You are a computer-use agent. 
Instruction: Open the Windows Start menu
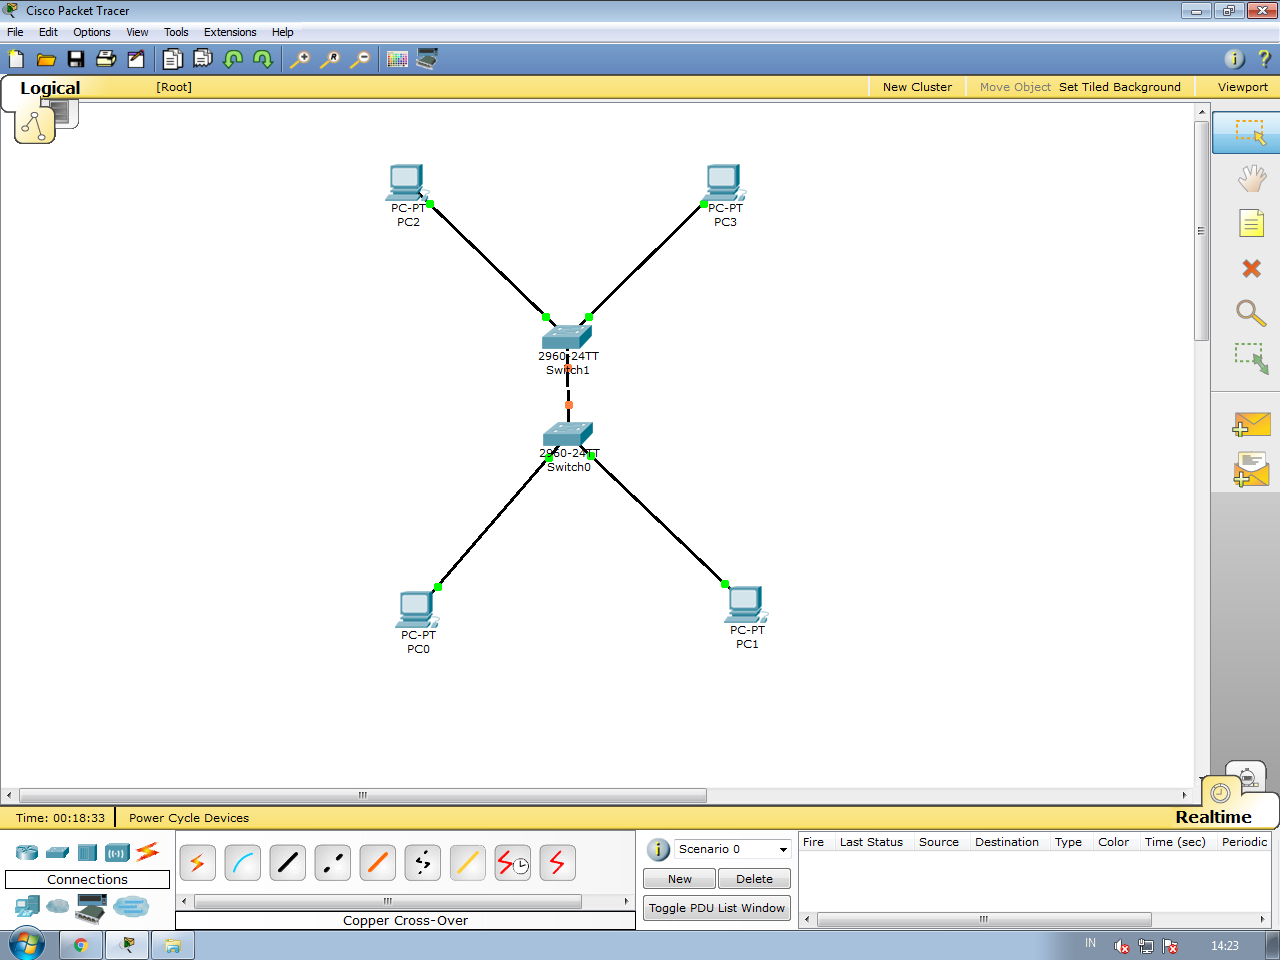tap(26, 946)
